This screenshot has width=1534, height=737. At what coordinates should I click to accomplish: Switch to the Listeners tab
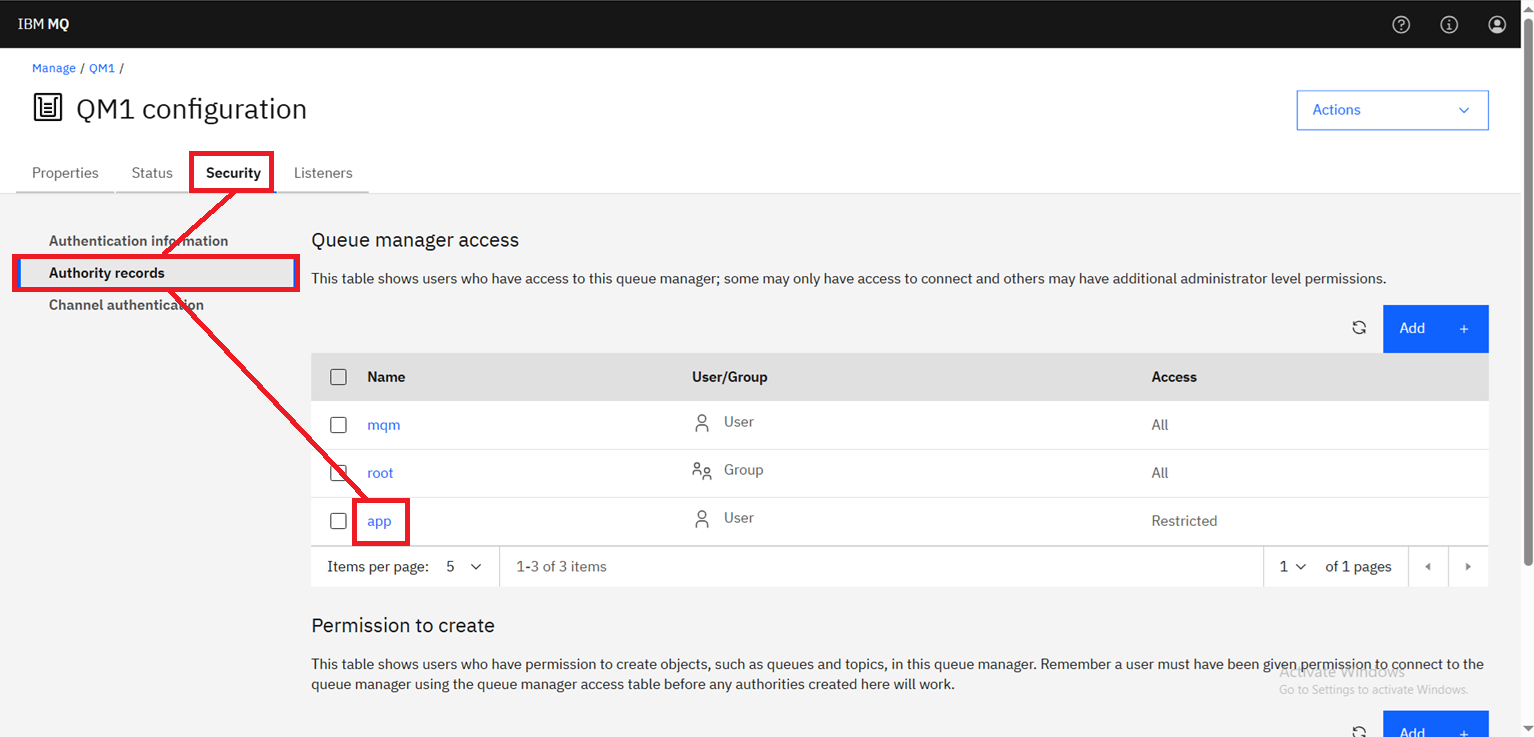click(323, 173)
